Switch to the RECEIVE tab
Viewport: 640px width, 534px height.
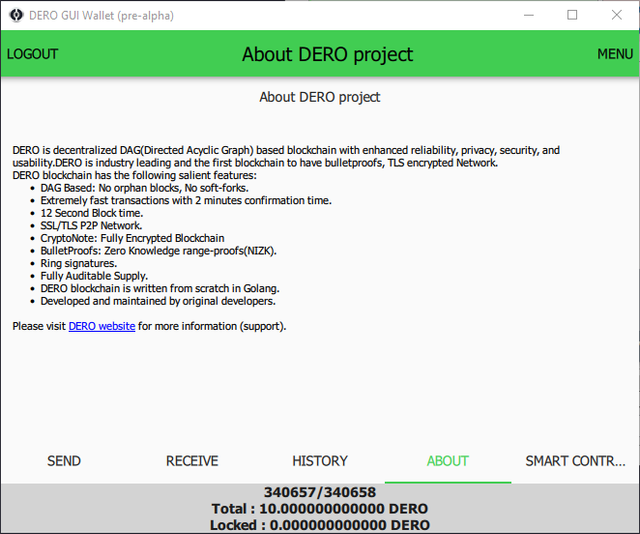click(x=192, y=461)
